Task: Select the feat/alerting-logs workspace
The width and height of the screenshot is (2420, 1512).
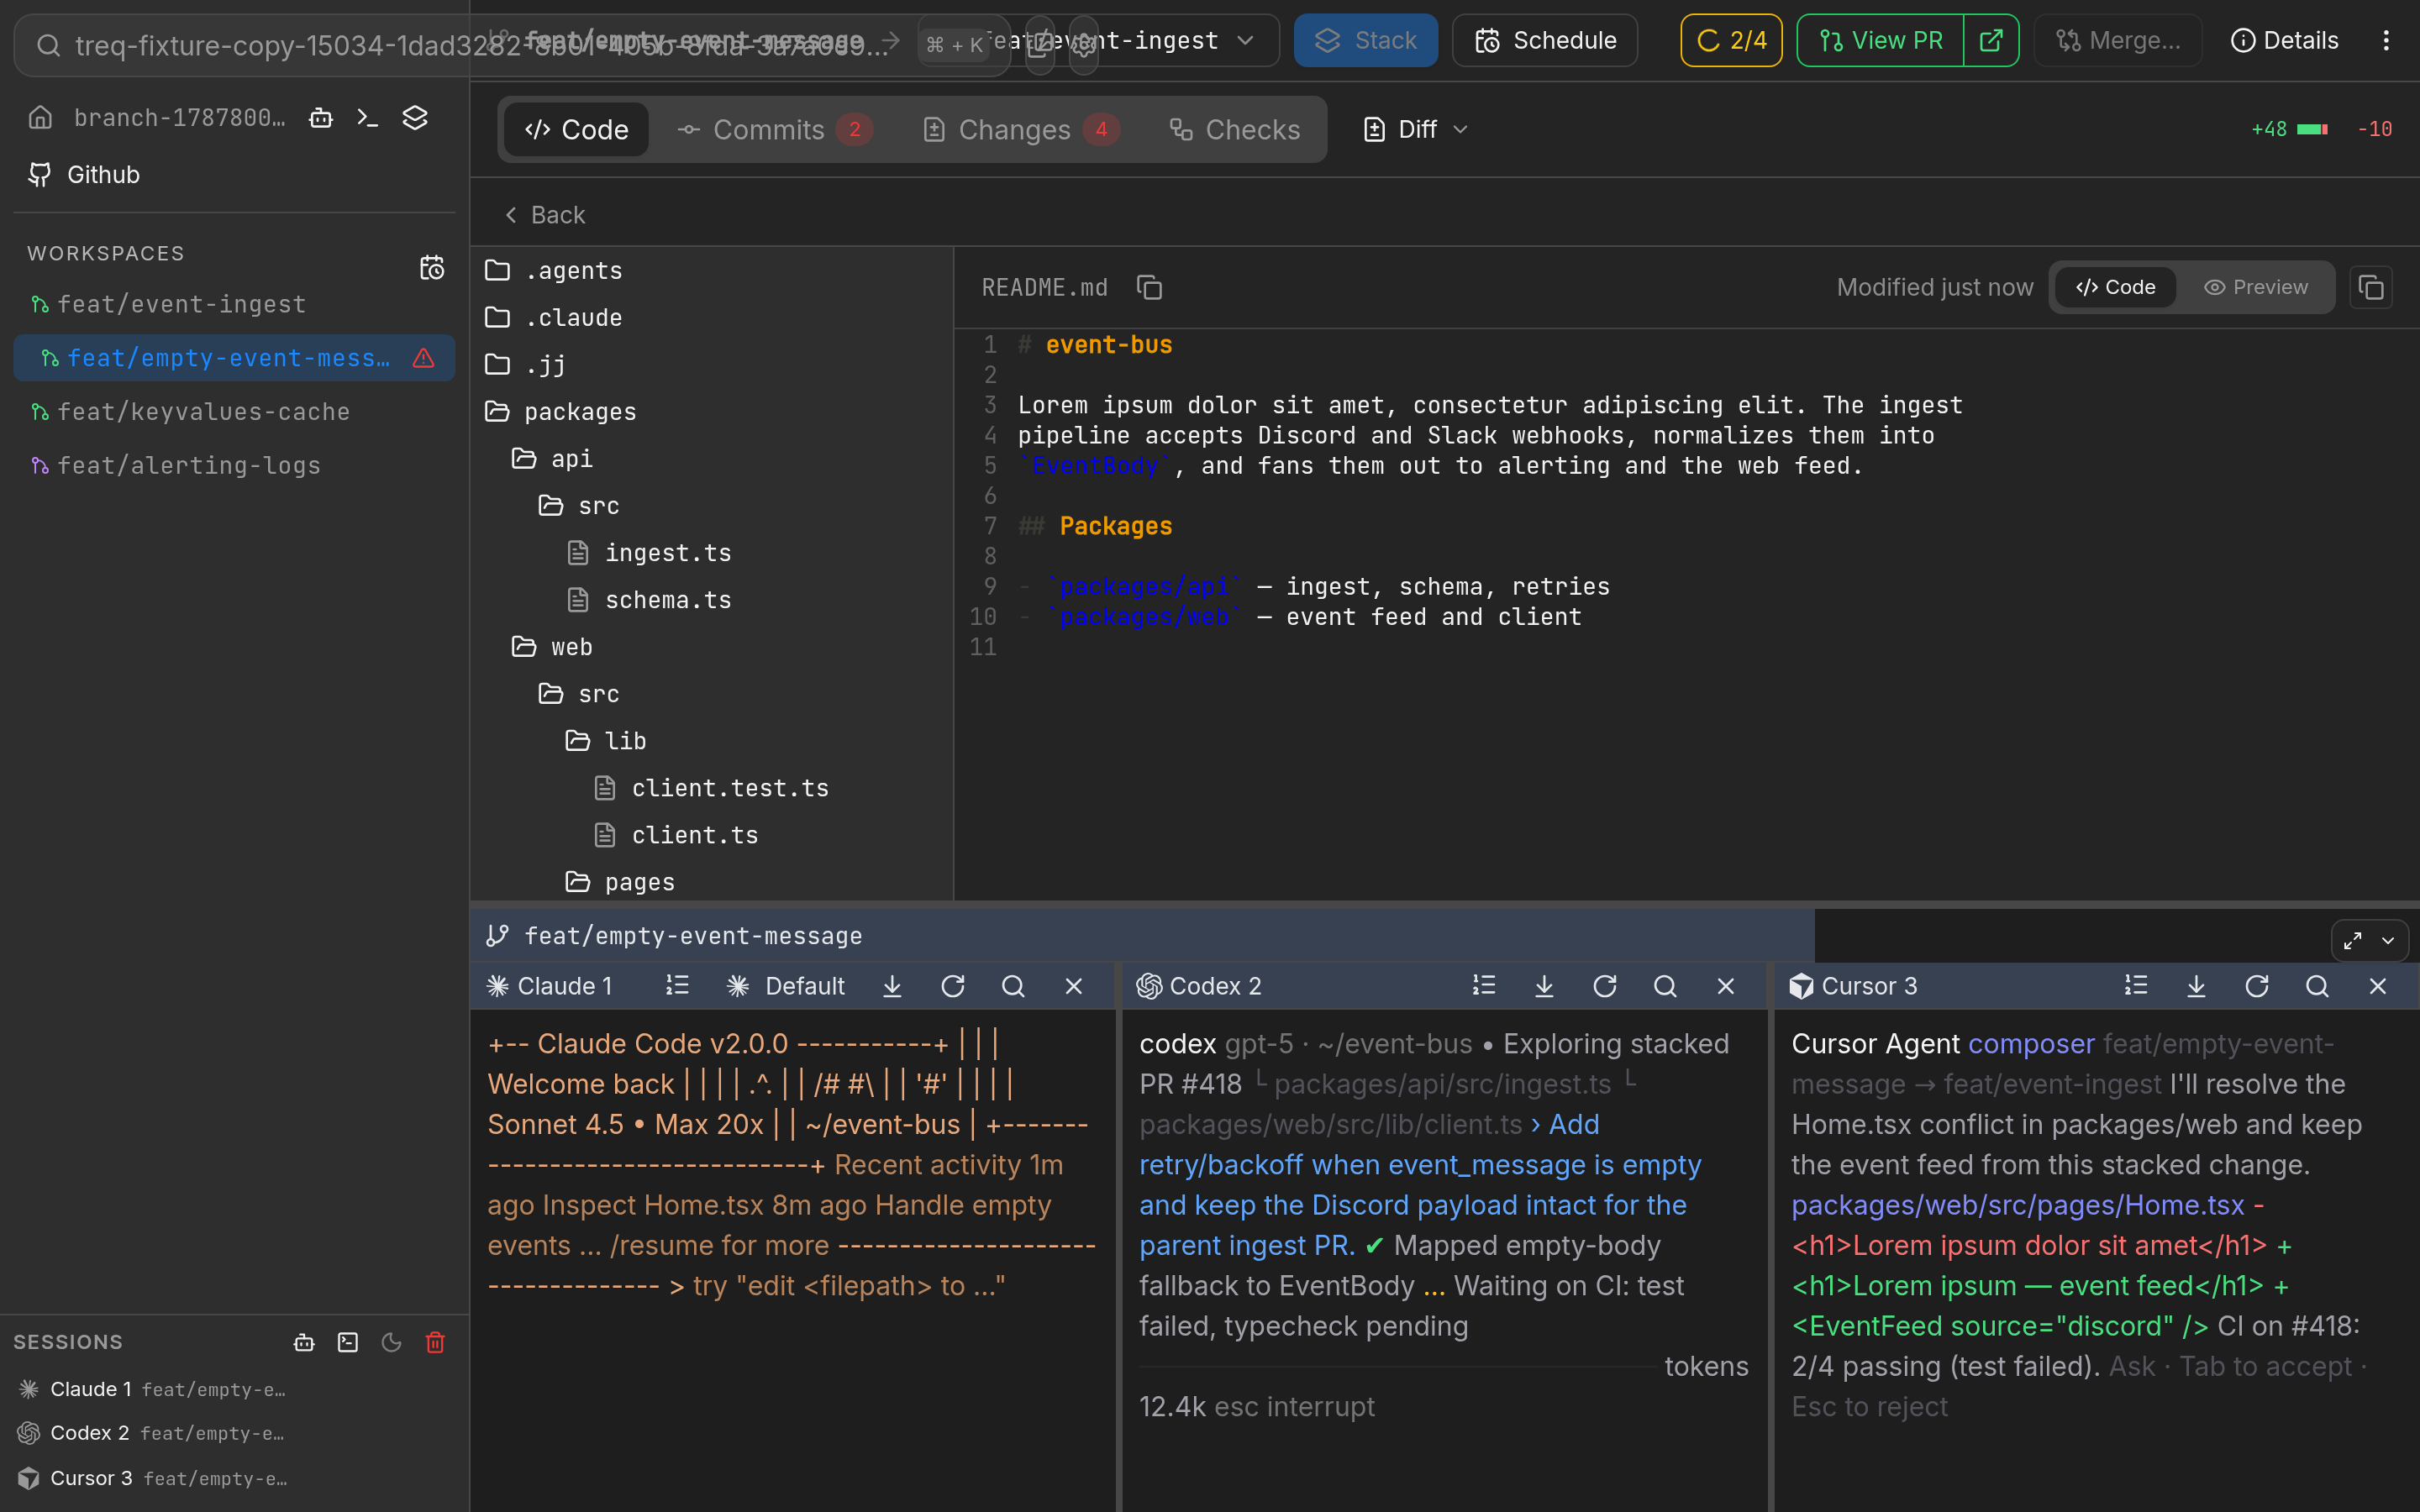Action: tap(234, 465)
